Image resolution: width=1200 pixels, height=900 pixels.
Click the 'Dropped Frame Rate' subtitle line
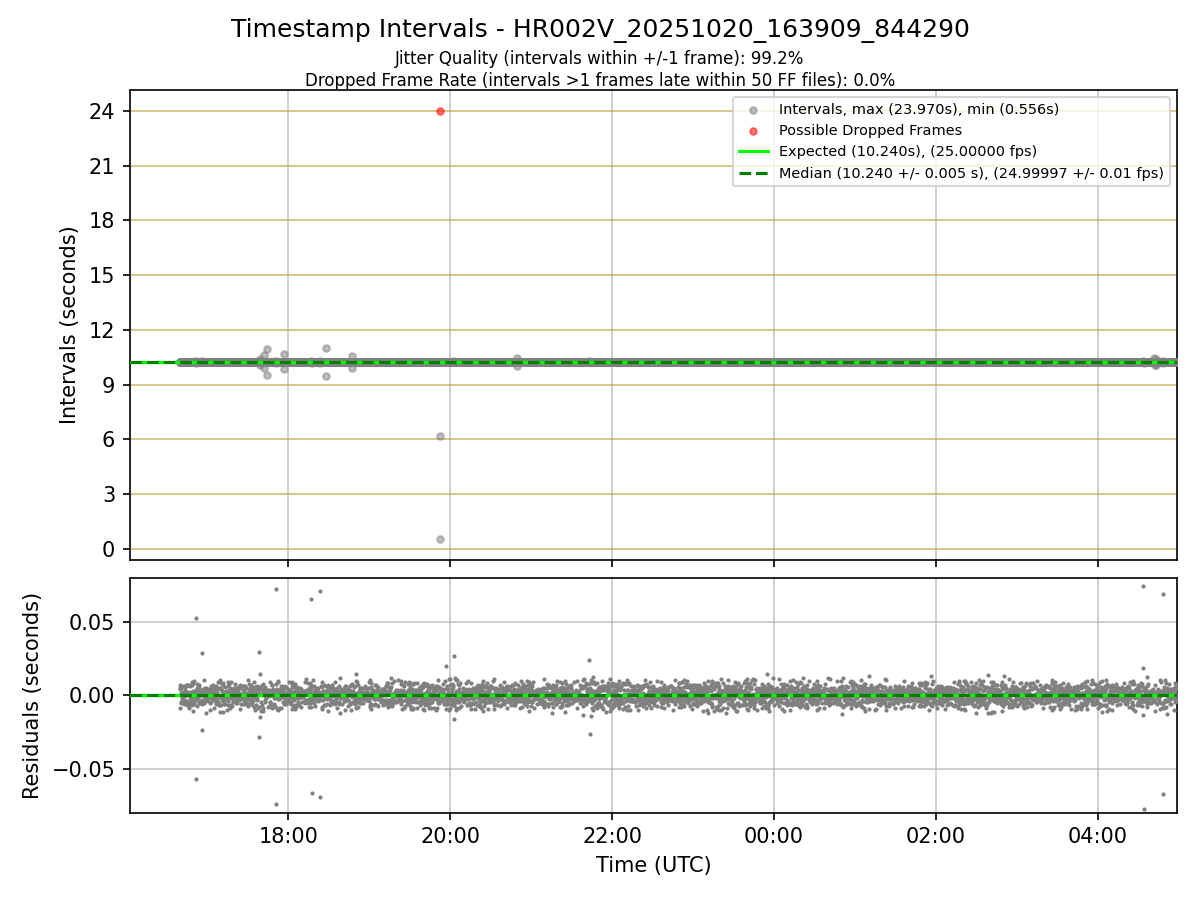[600, 80]
